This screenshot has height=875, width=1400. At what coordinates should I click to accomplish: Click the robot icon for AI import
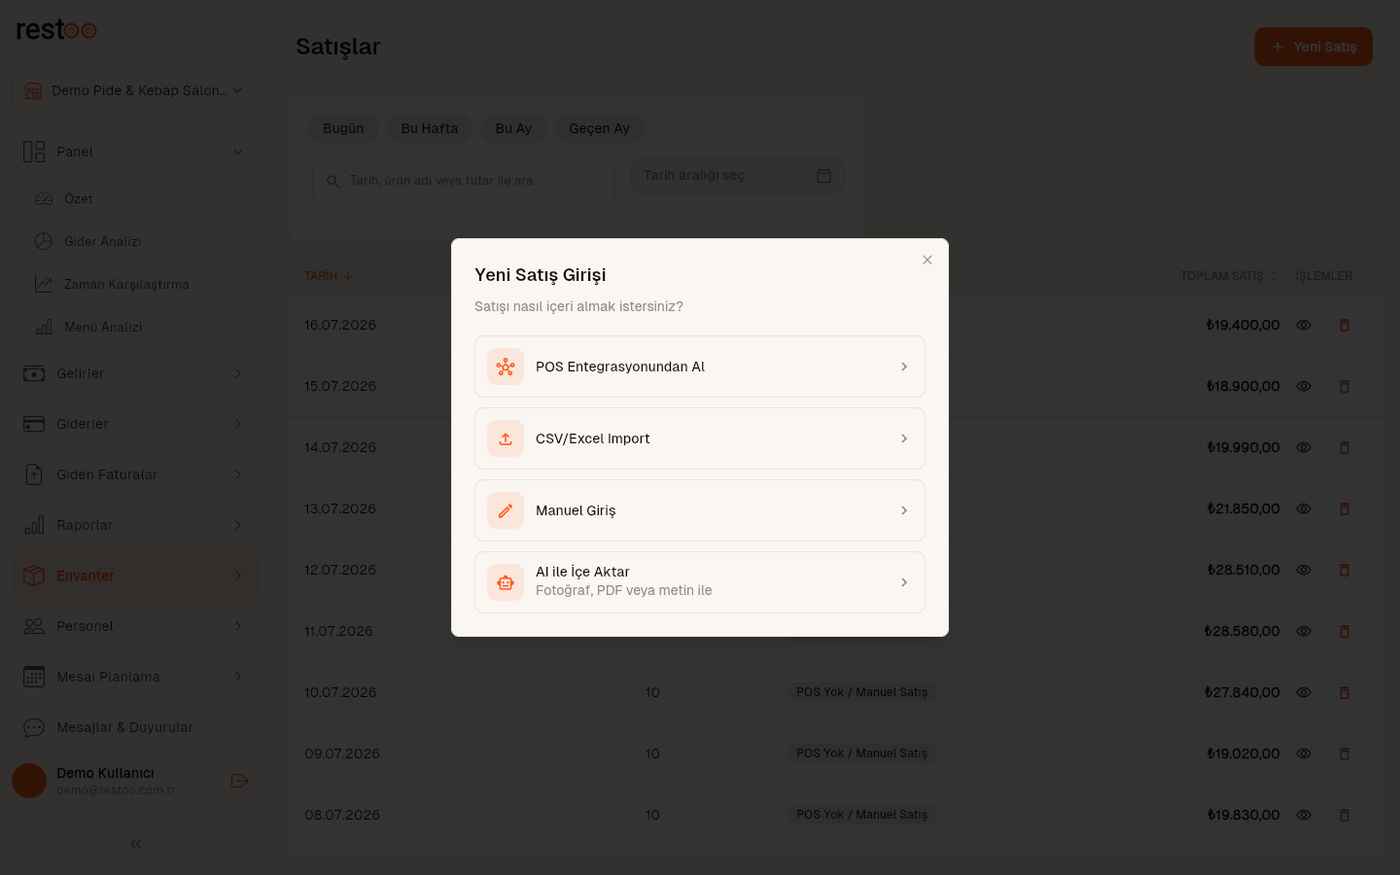pyautogui.click(x=505, y=583)
